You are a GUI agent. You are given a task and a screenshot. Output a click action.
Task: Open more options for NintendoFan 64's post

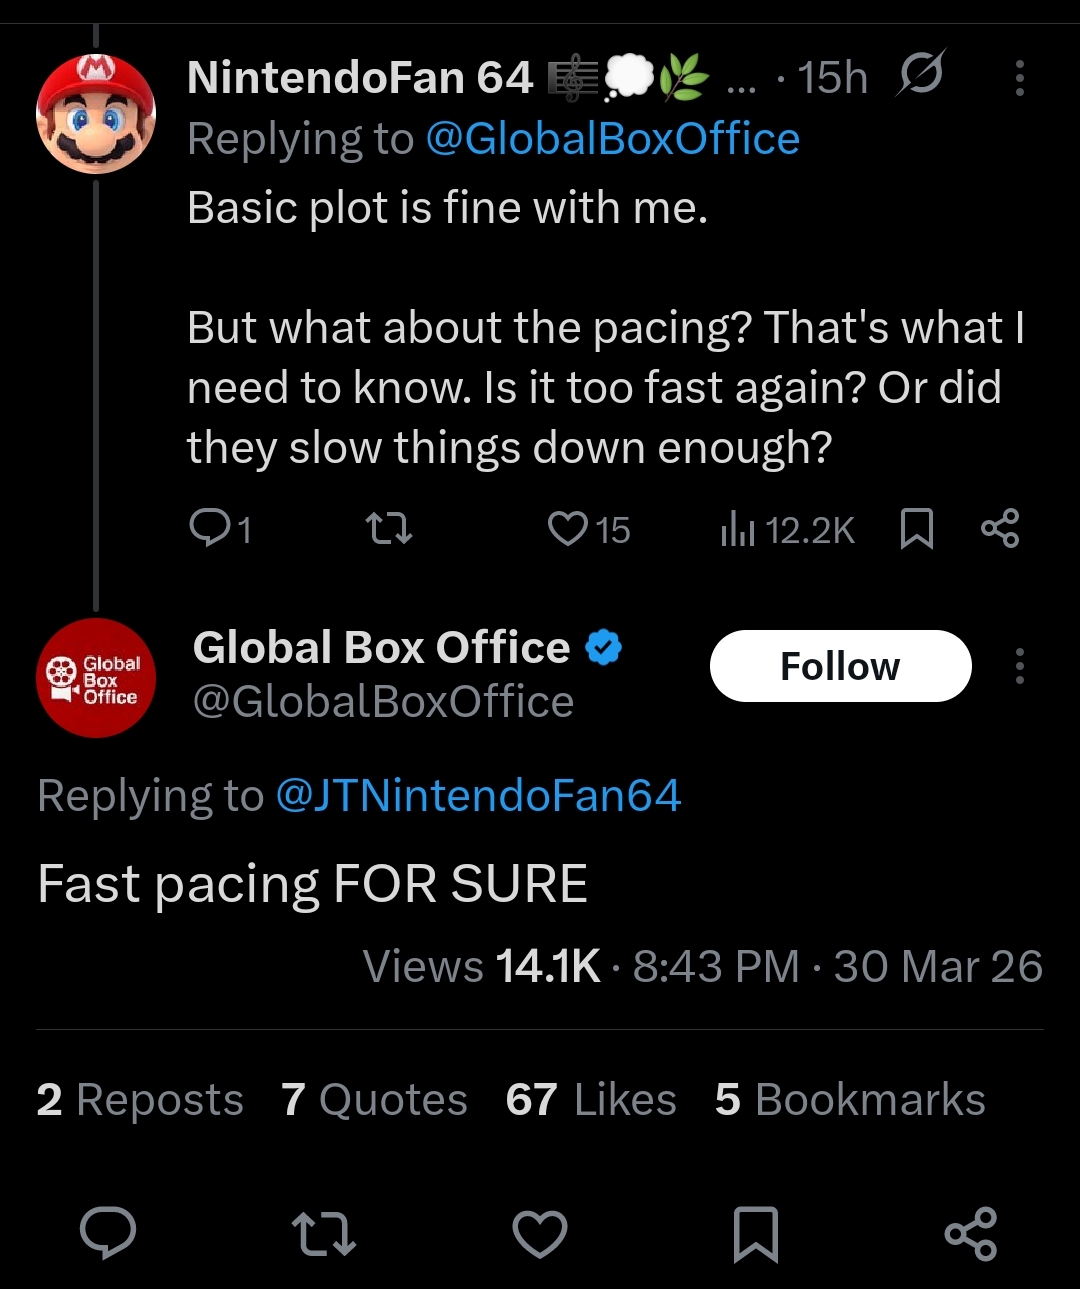pyautogui.click(x=1019, y=78)
